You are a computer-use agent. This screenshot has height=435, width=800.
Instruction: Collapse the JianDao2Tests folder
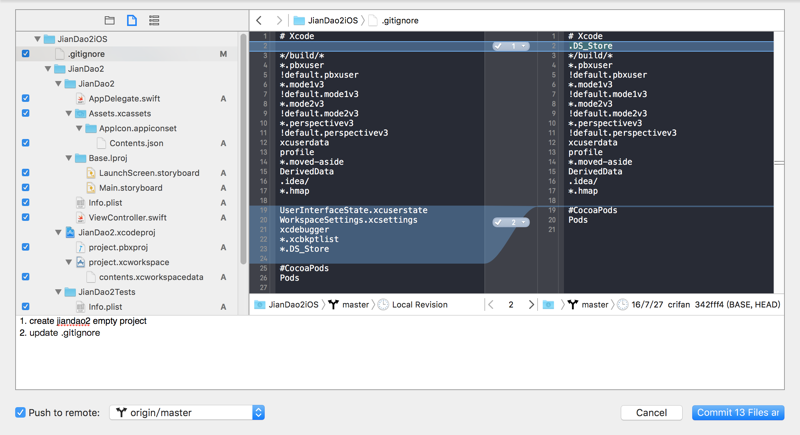click(x=58, y=292)
